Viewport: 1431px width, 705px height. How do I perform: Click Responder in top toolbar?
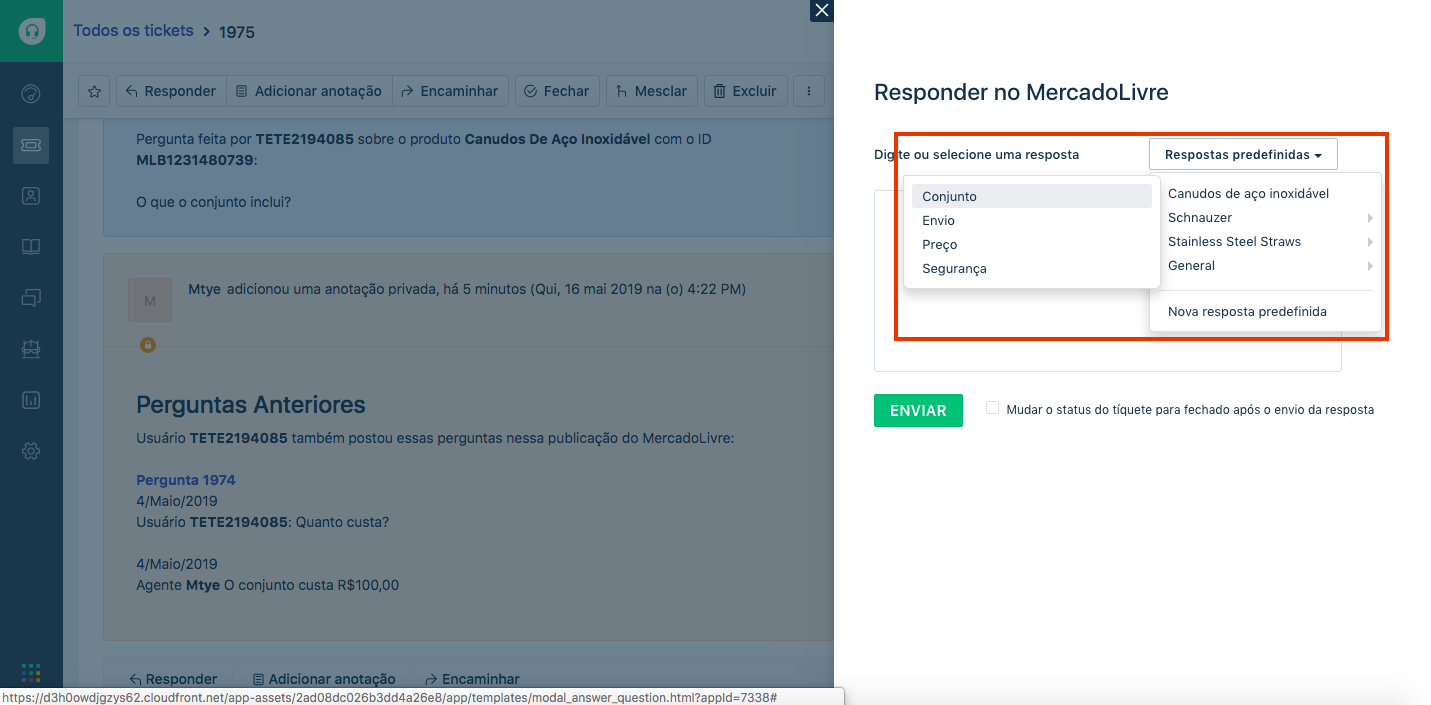click(171, 91)
